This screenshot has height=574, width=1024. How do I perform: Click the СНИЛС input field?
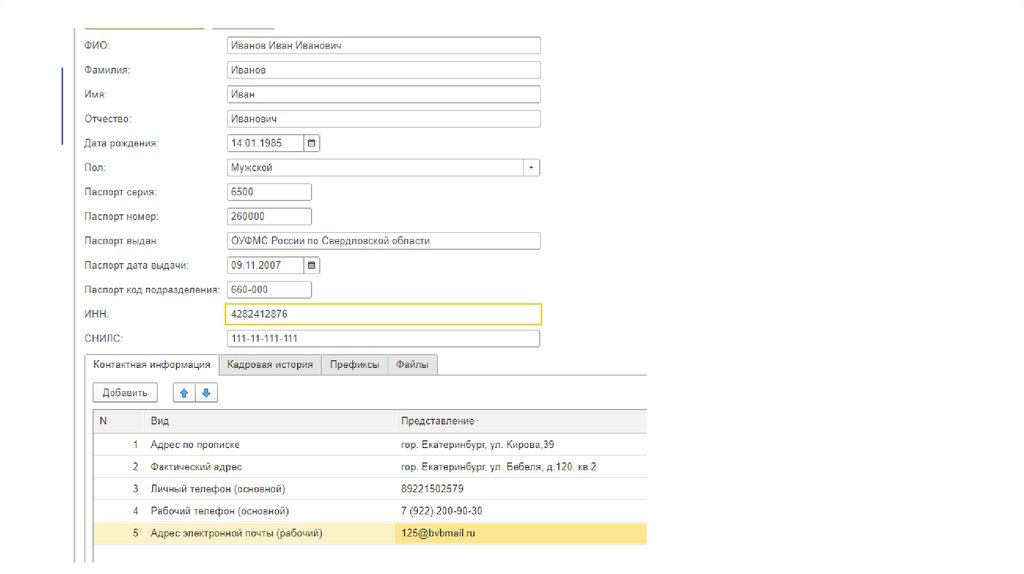pyautogui.click(x=384, y=338)
